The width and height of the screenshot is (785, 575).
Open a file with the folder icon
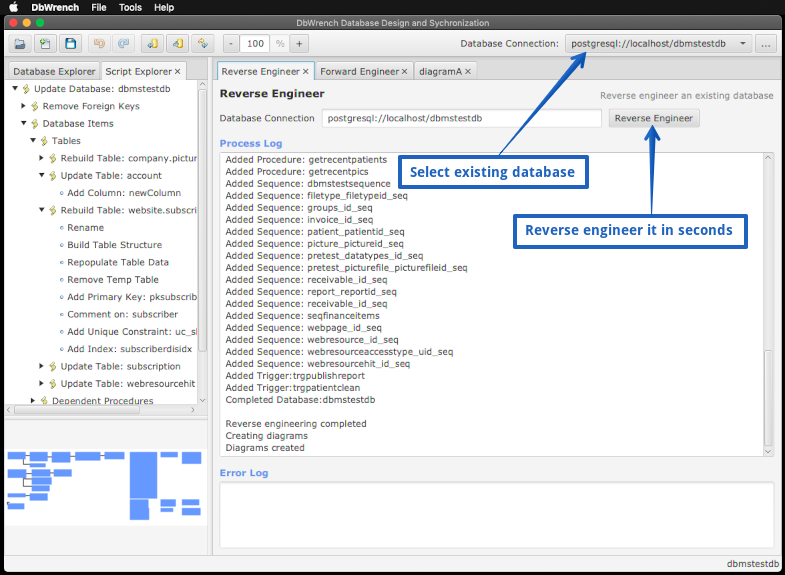pos(20,44)
